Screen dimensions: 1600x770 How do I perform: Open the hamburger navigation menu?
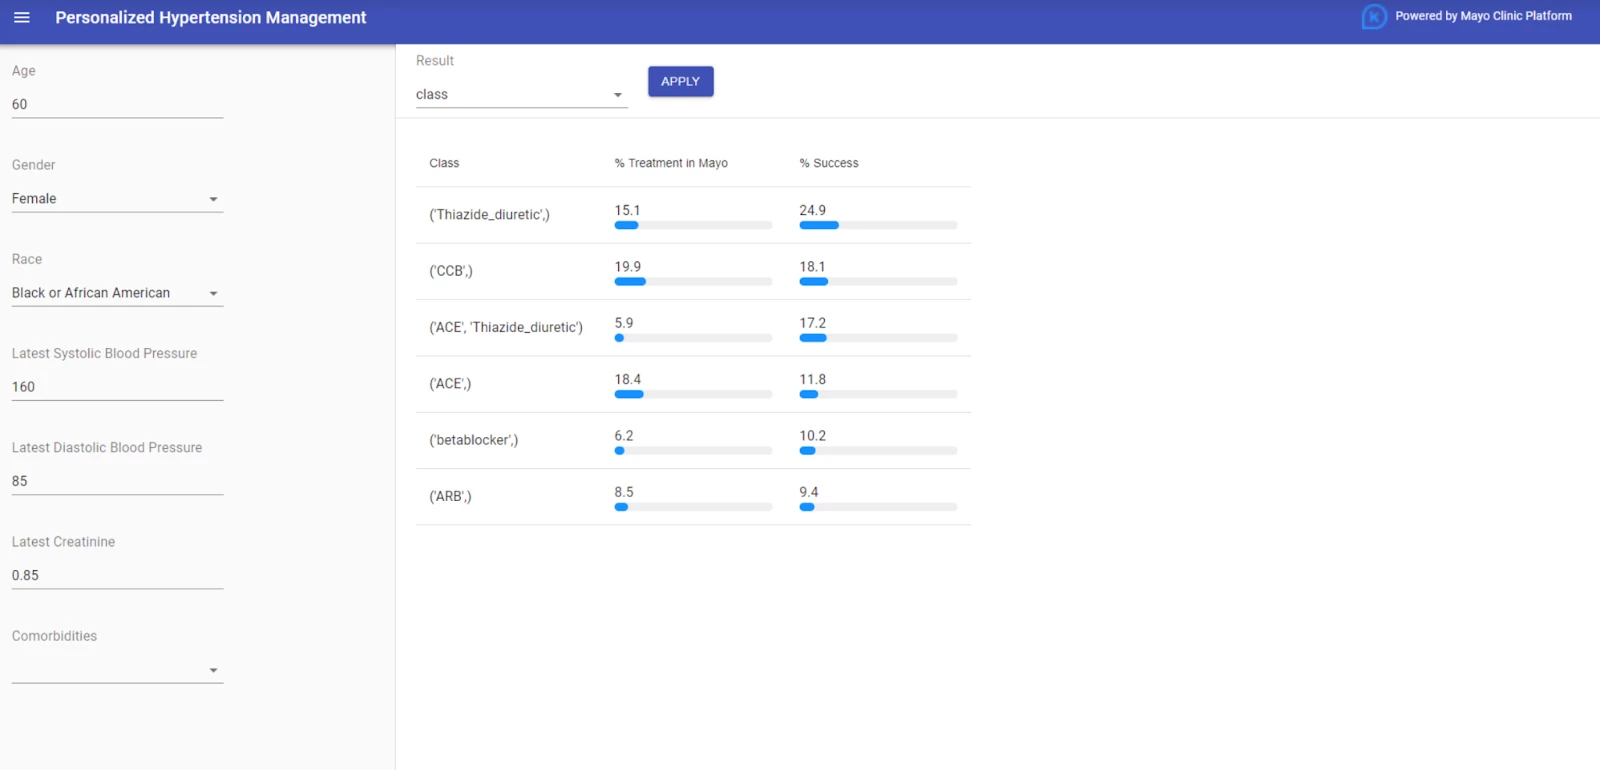[21, 18]
